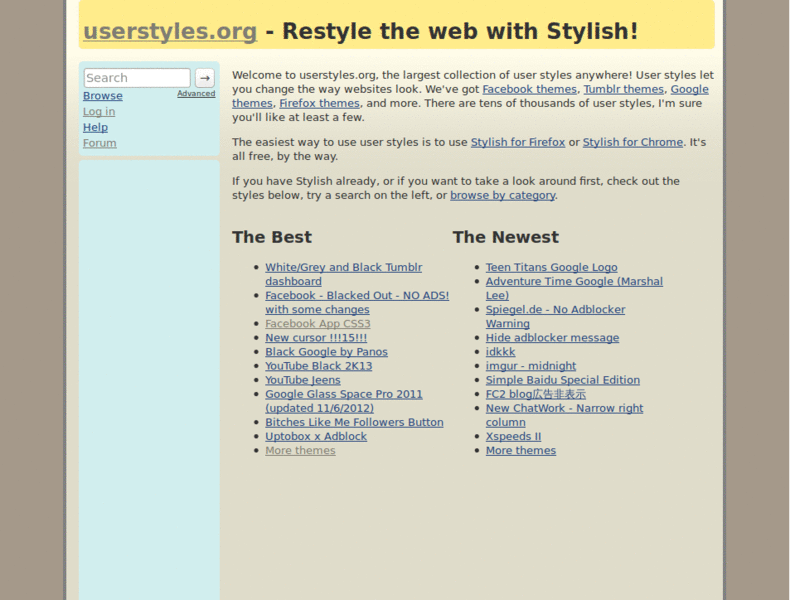
Task: Click More themes under The Best
Action: (301, 451)
